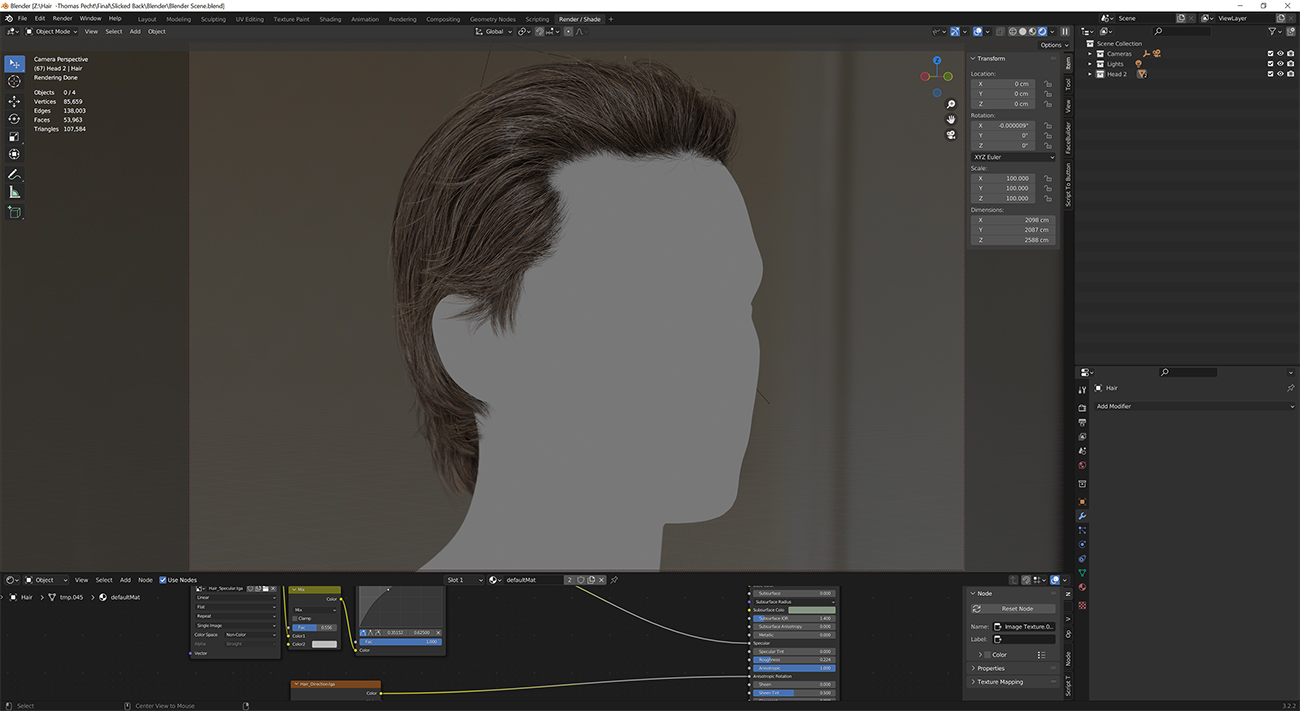Click the viewport zoom magnifier icon
Screen dimensions: 1300x711
tap(950, 104)
